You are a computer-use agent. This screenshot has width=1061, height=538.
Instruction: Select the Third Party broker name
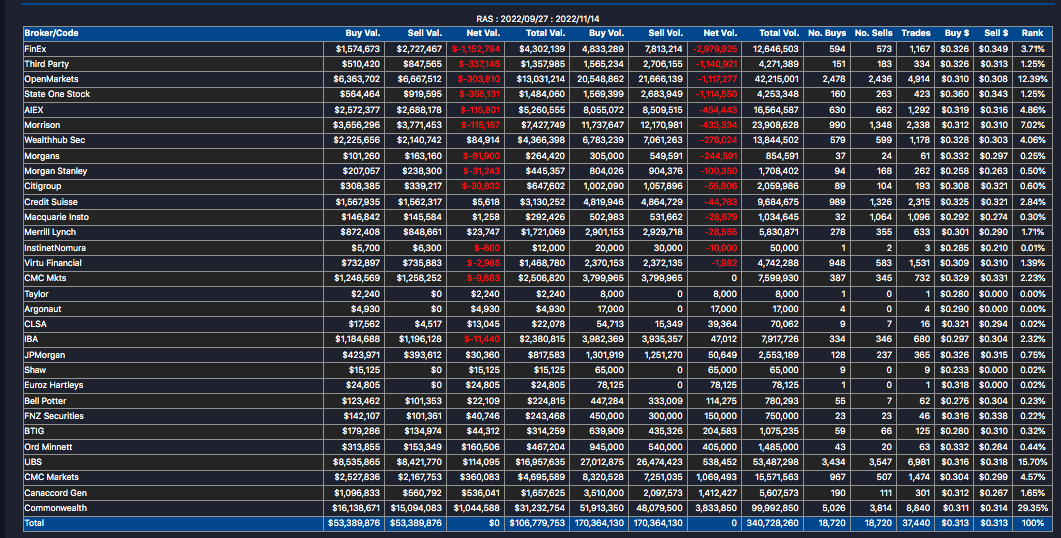click(47, 64)
